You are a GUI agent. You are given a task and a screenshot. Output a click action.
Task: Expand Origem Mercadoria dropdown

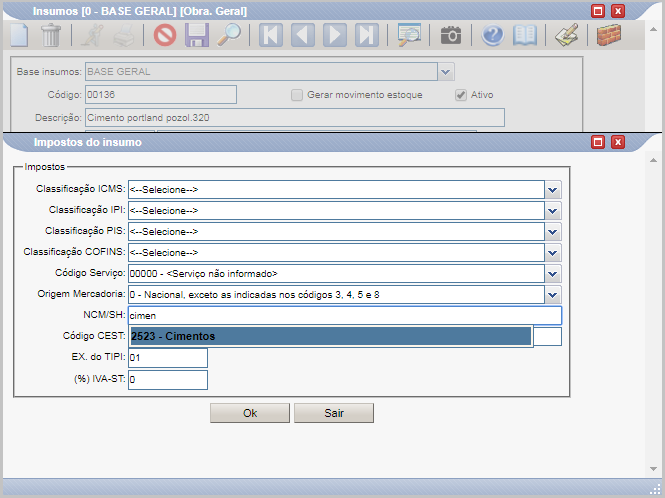[553, 295]
